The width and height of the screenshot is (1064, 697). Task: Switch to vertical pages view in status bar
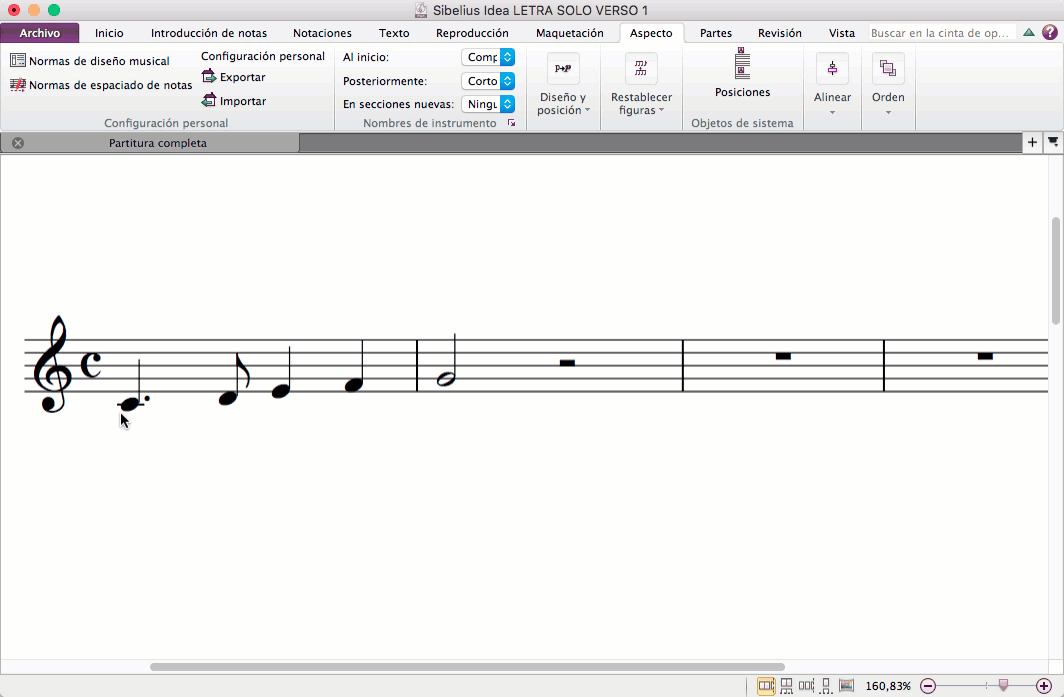tap(786, 686)
